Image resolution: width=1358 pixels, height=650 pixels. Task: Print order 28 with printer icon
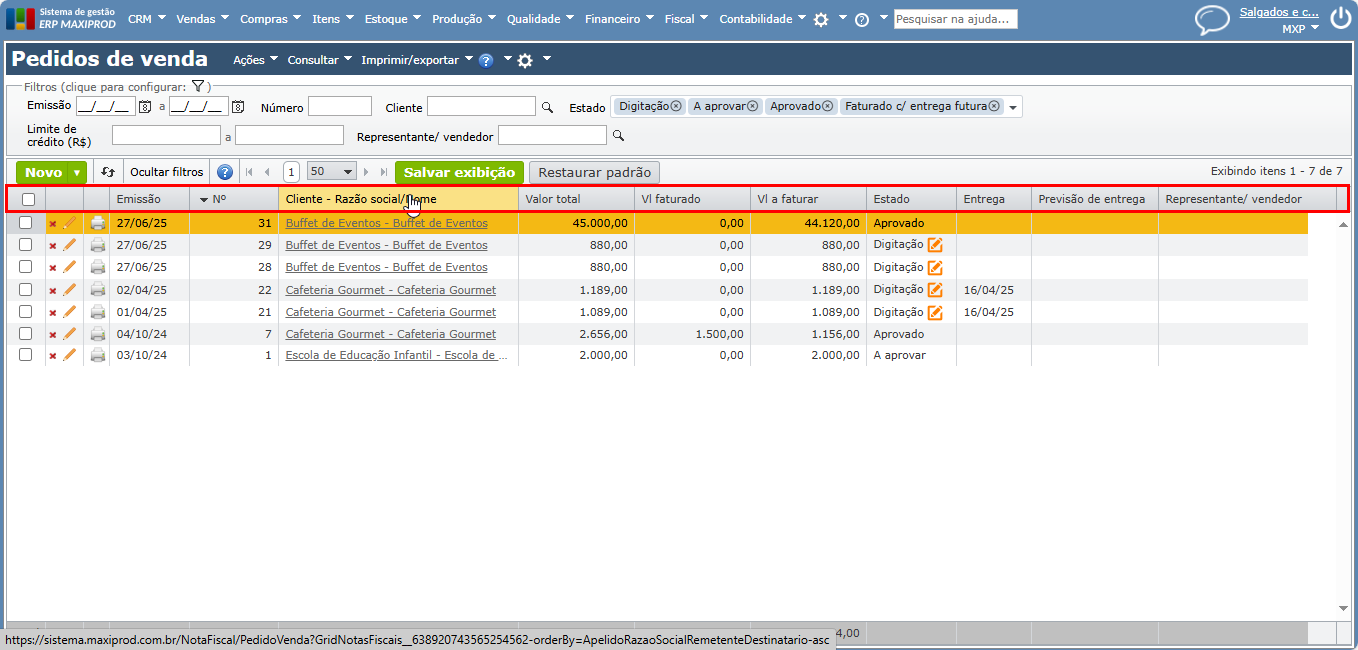tap(97, 267)
